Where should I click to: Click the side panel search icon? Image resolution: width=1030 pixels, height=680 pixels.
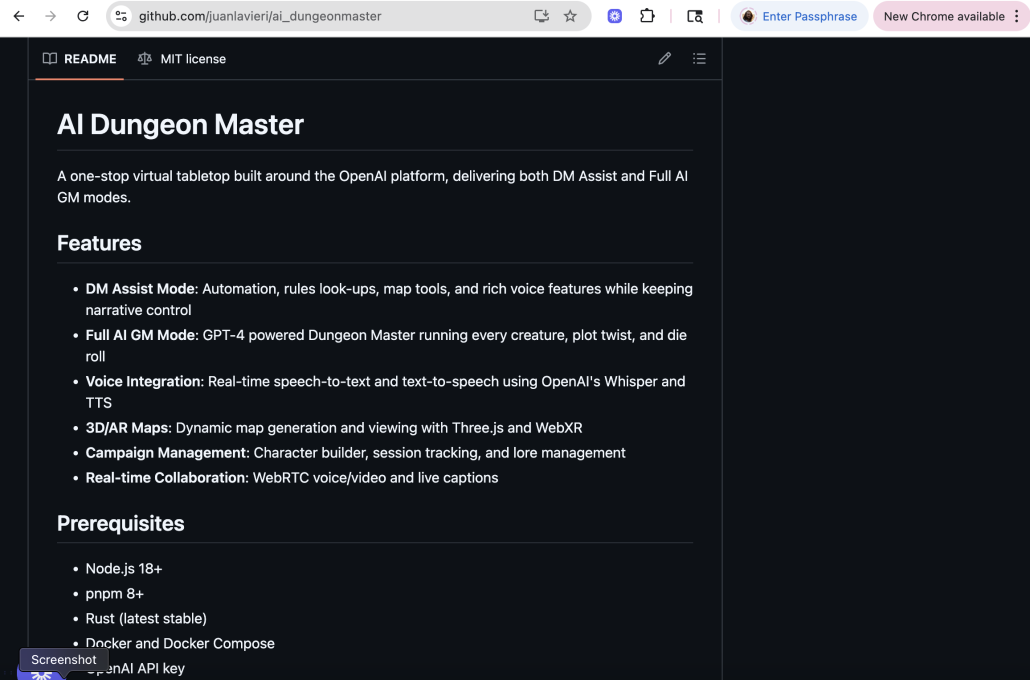(x=694, y=16)
